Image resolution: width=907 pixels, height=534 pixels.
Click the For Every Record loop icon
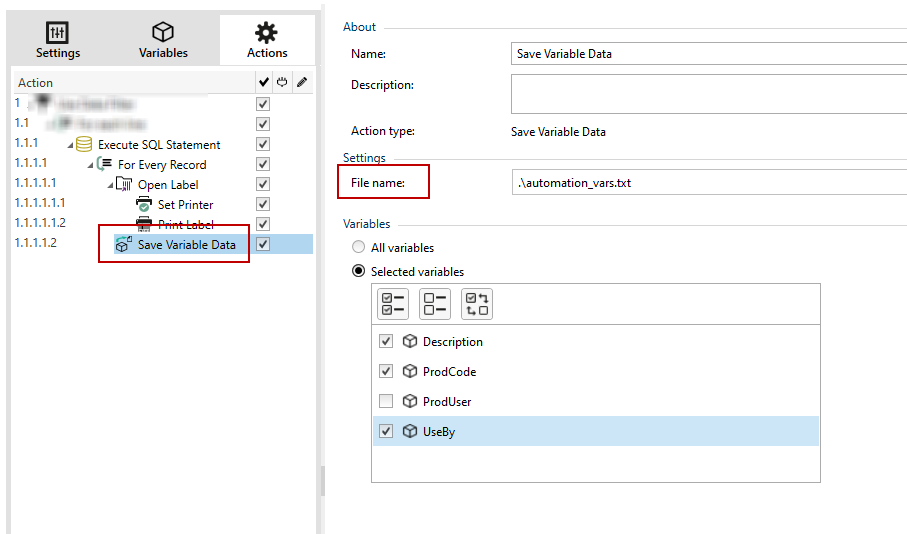point(104,164)
